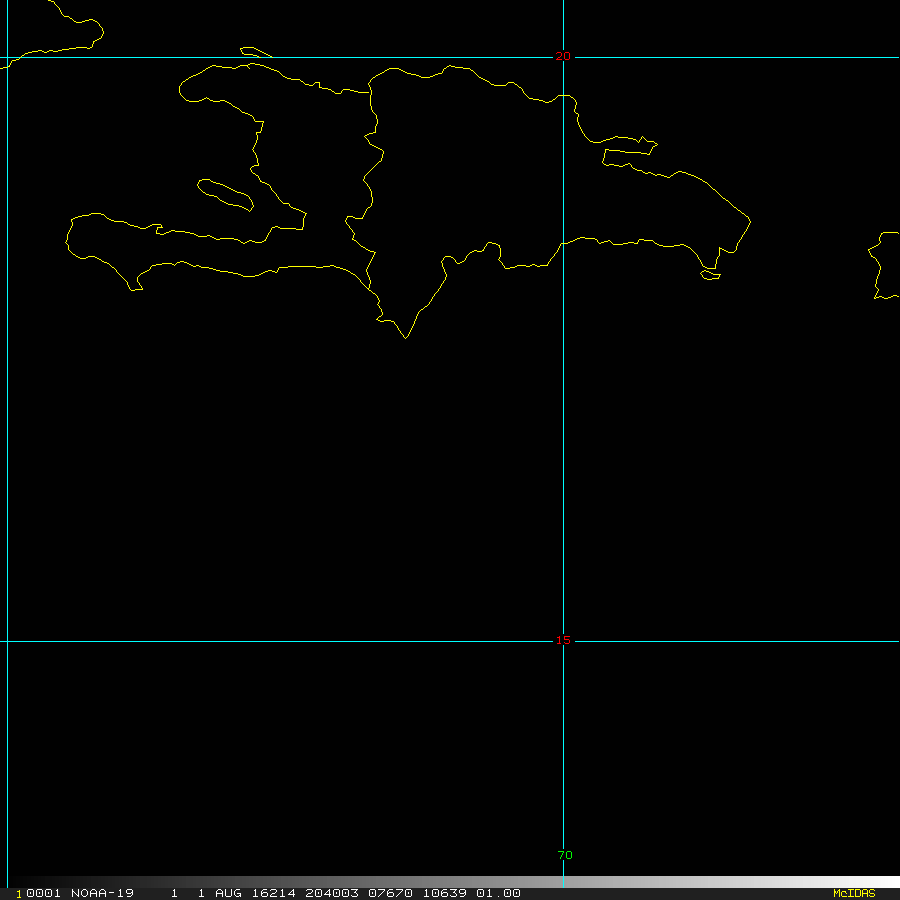Click the intersection of 15 latitude and 70 longitude lines

tap(563, 641)
